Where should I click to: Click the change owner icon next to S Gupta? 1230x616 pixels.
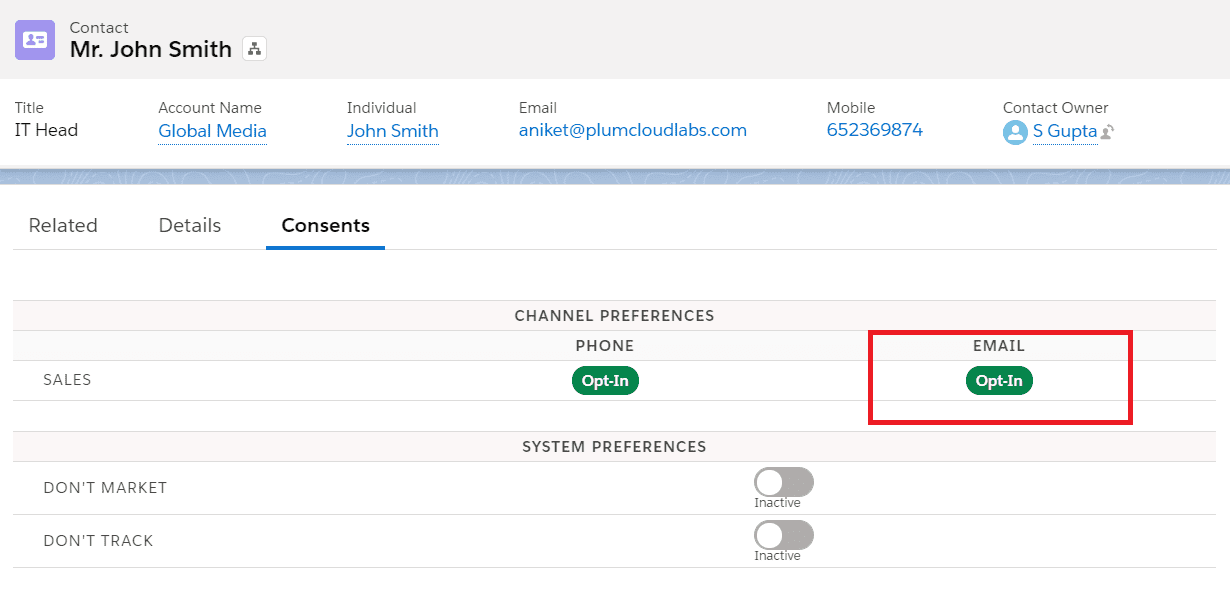click(x=1108, y=132)
